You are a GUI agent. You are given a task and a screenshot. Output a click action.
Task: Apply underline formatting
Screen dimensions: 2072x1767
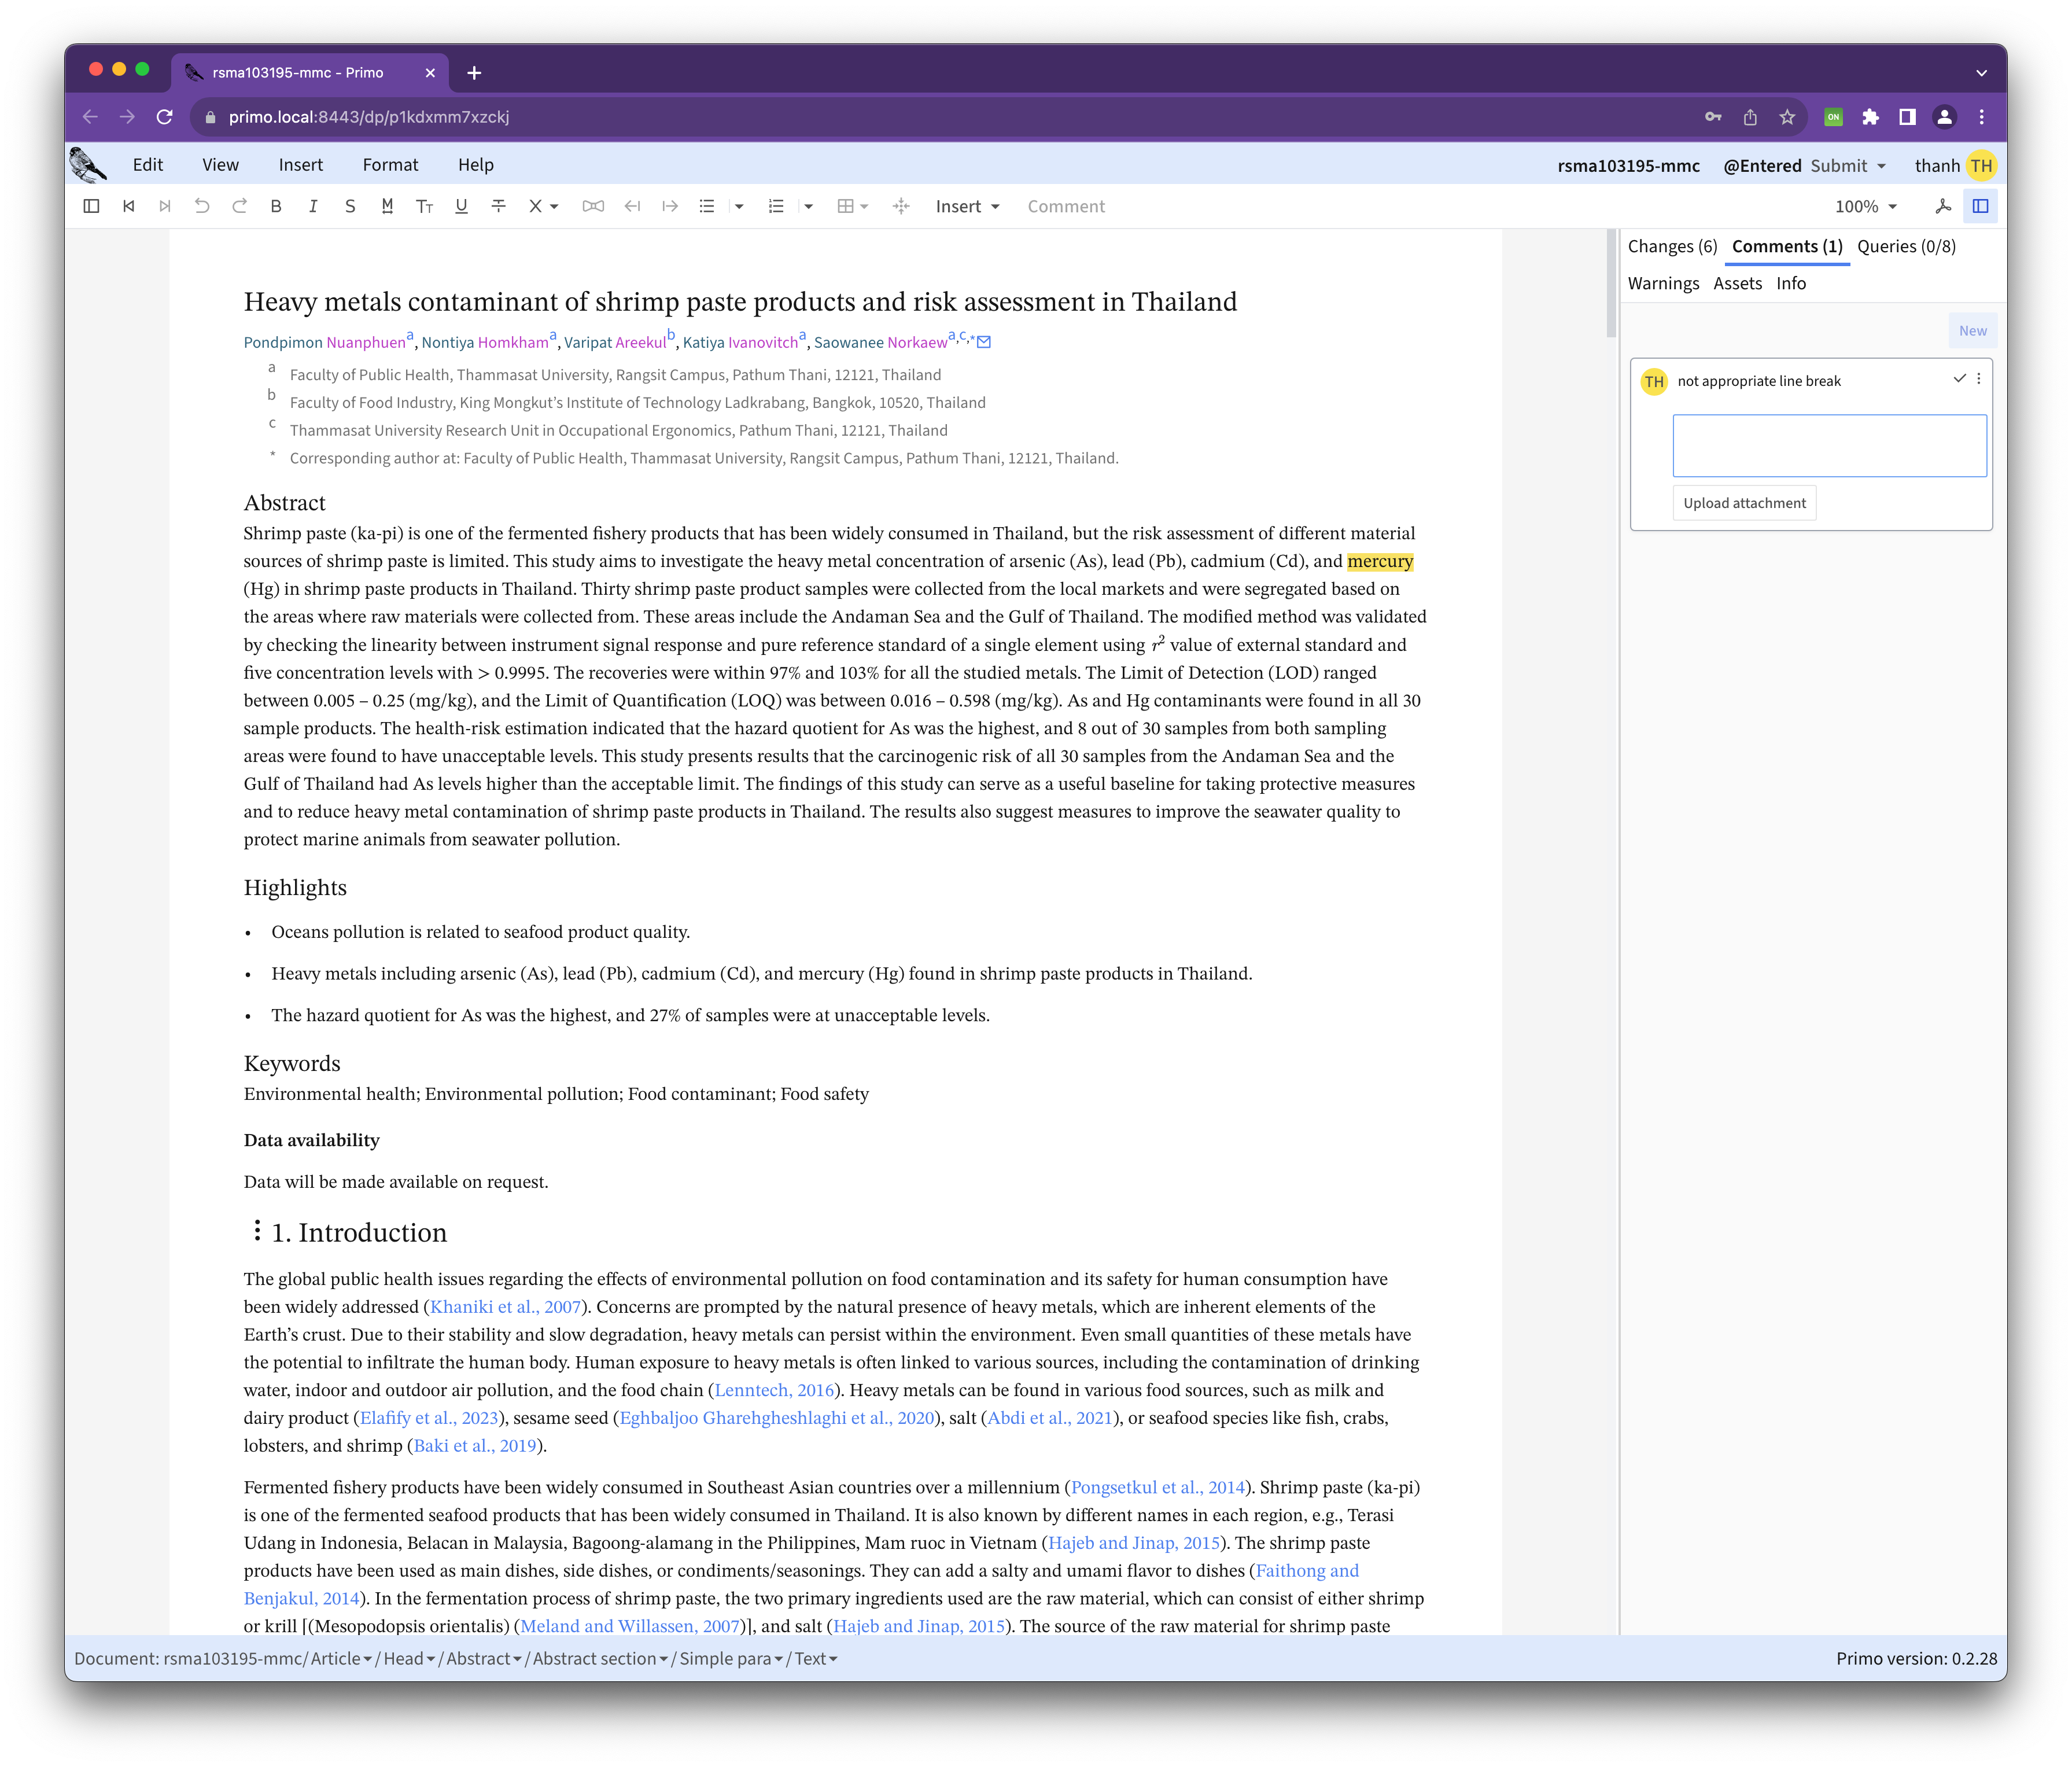[x=461, y=206]
